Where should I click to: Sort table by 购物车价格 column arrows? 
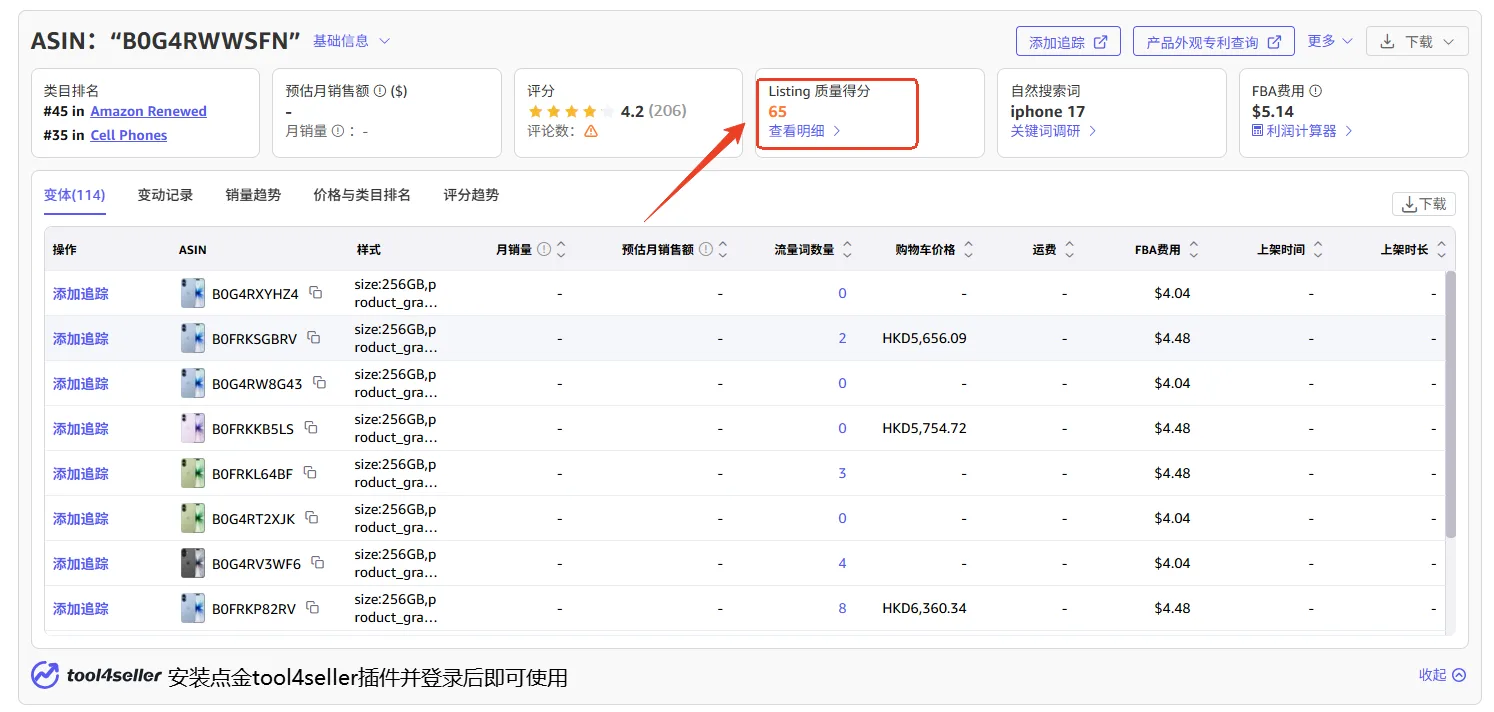click(x=968, y=249)
